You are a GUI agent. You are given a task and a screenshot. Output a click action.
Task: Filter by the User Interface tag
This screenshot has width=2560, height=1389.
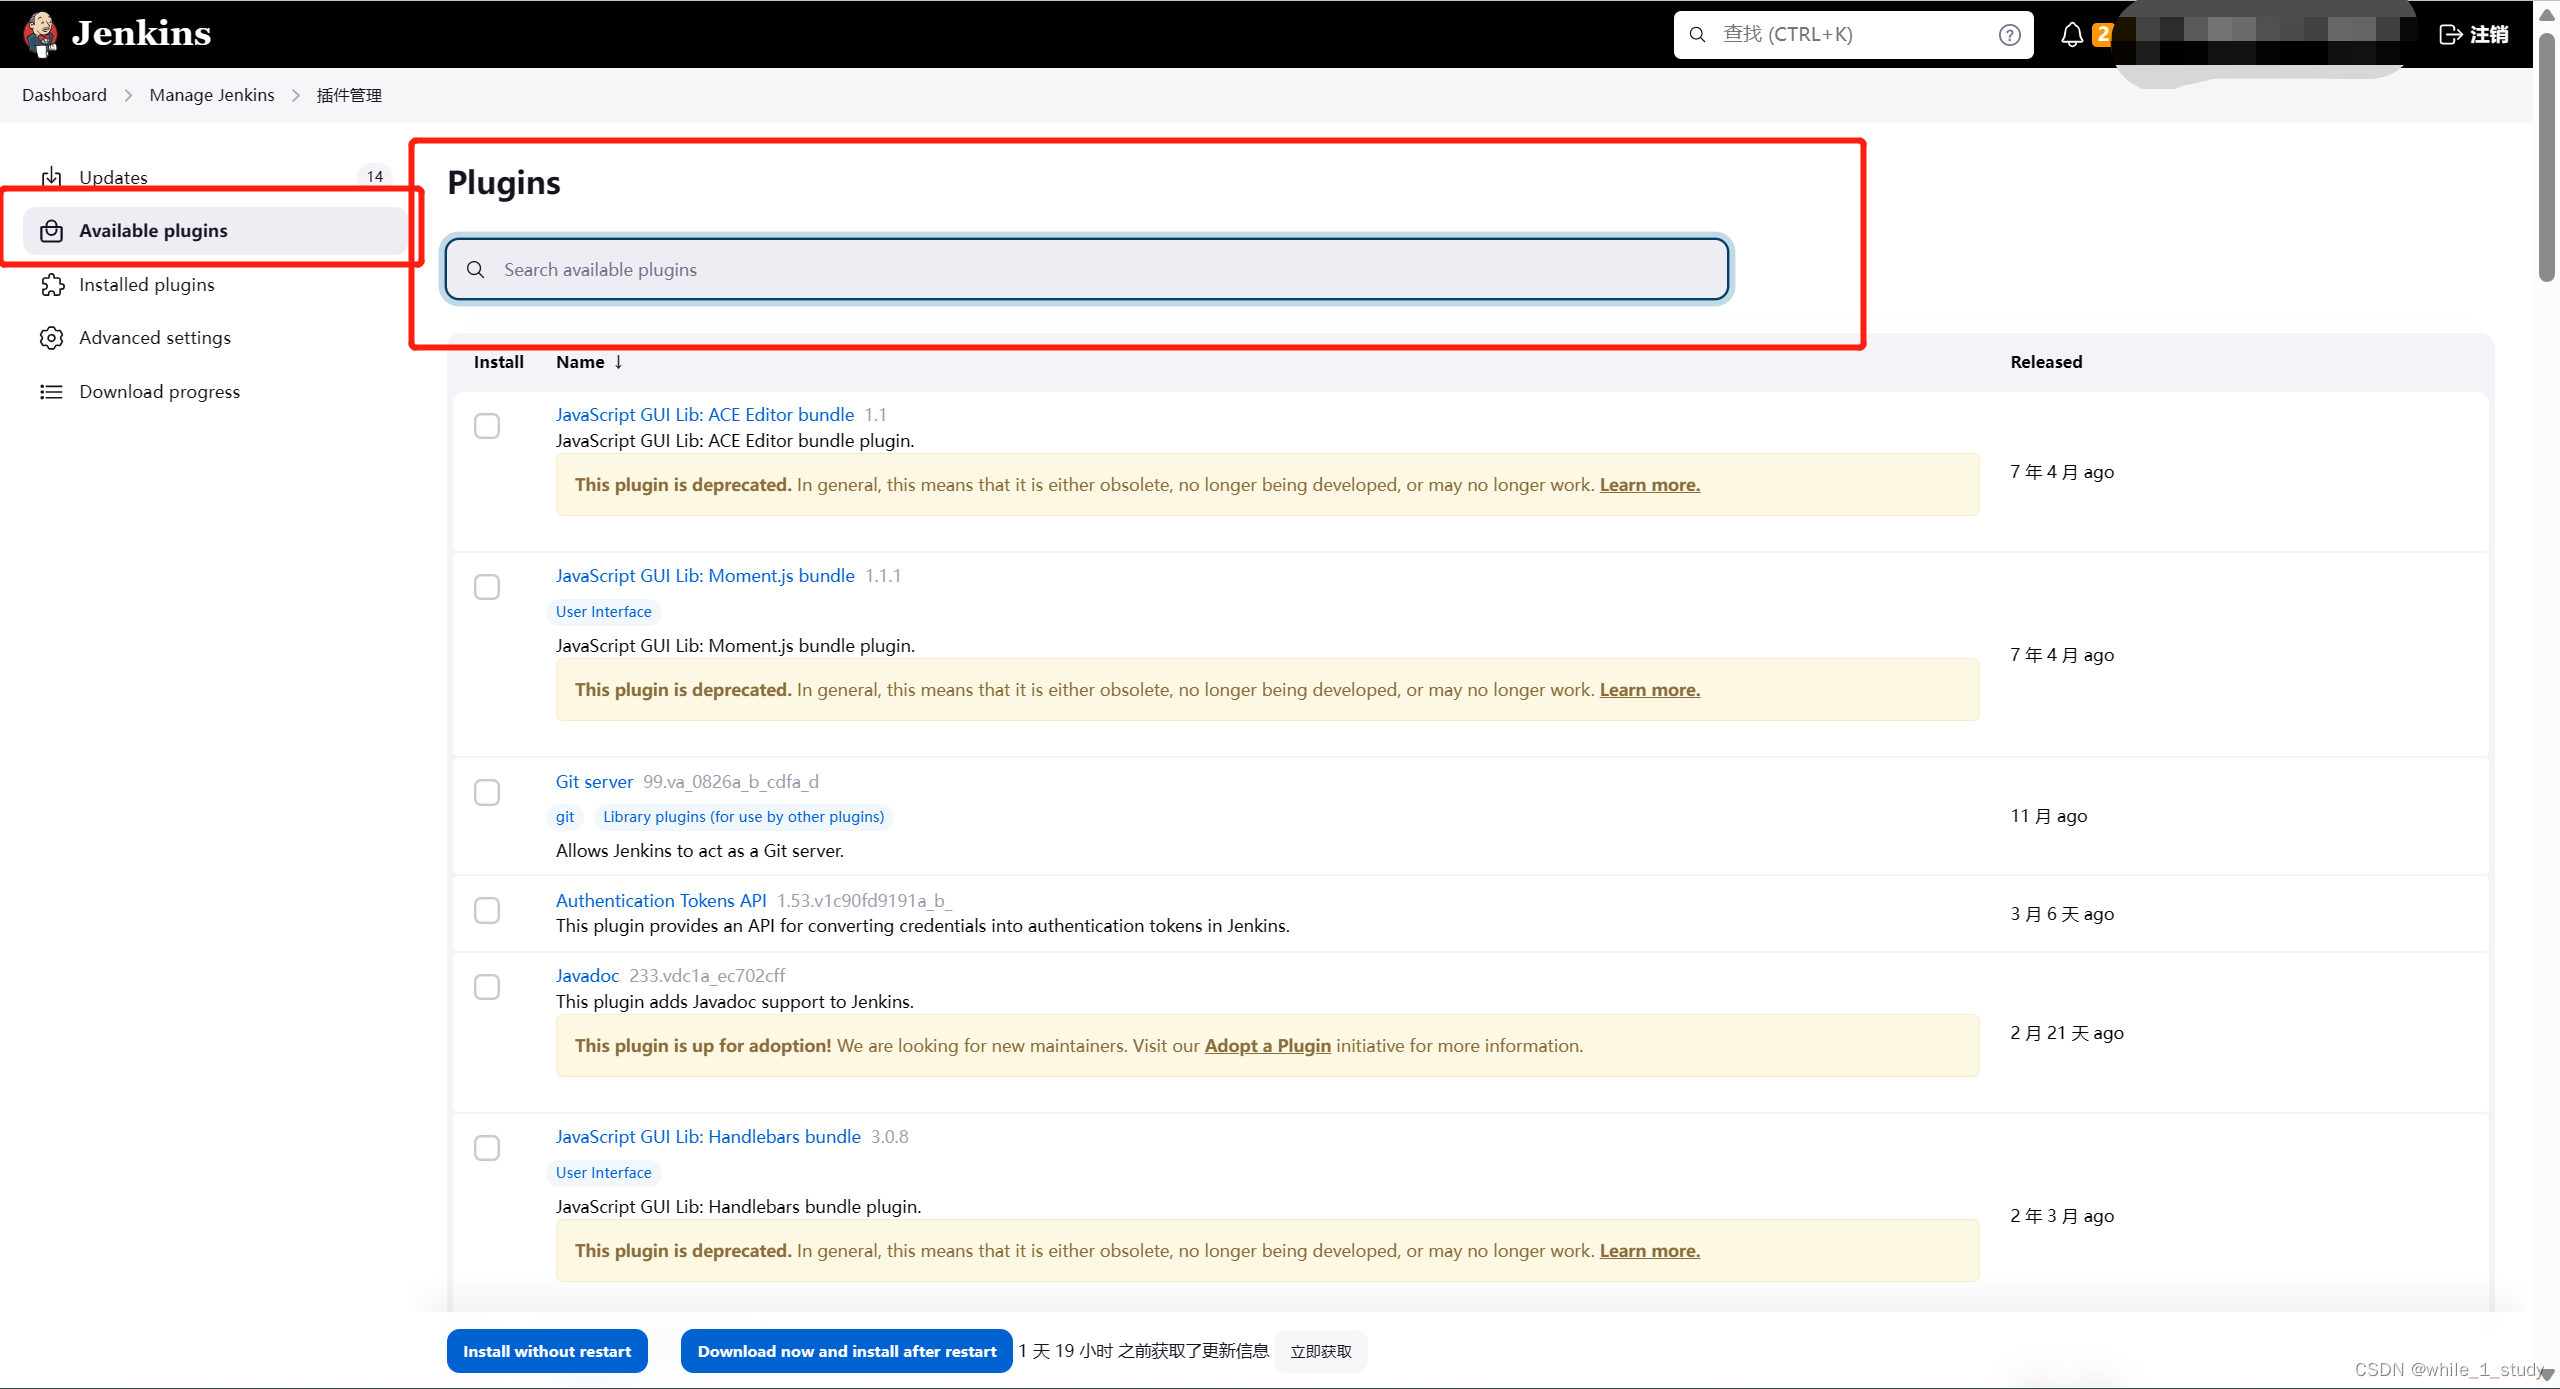click(x=603, y=612)
